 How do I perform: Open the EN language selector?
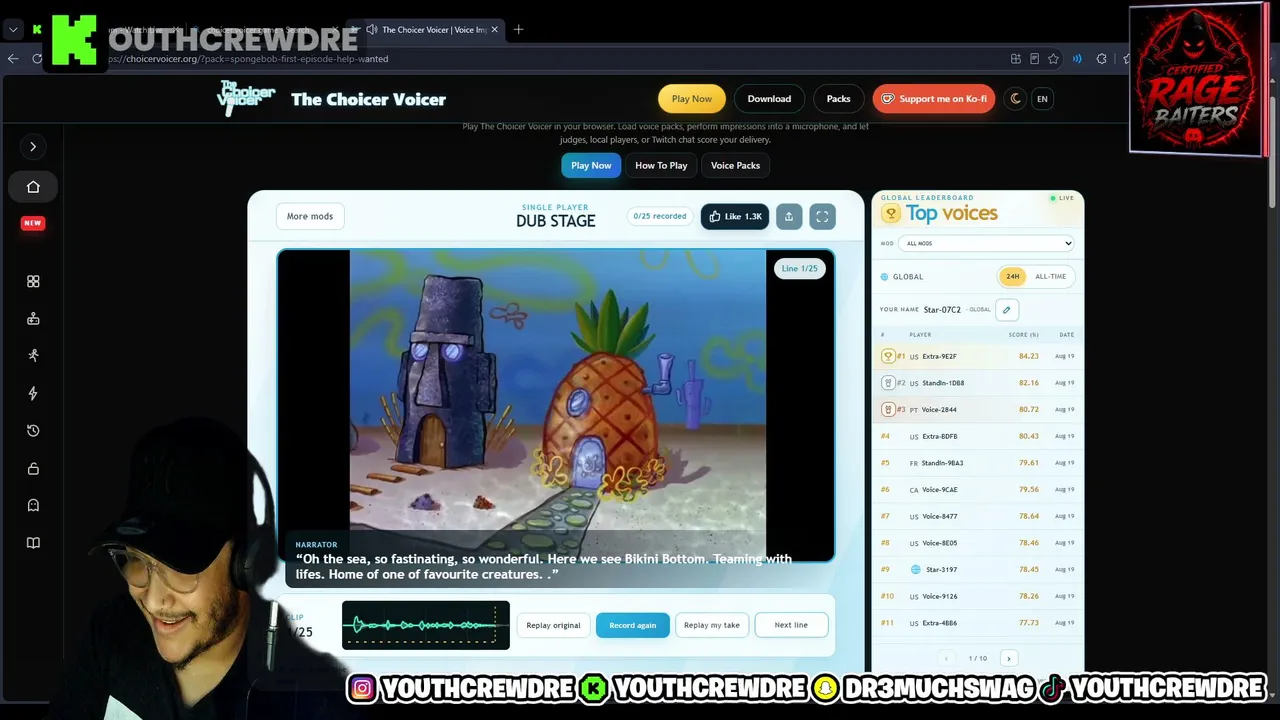click(1042, 99)
